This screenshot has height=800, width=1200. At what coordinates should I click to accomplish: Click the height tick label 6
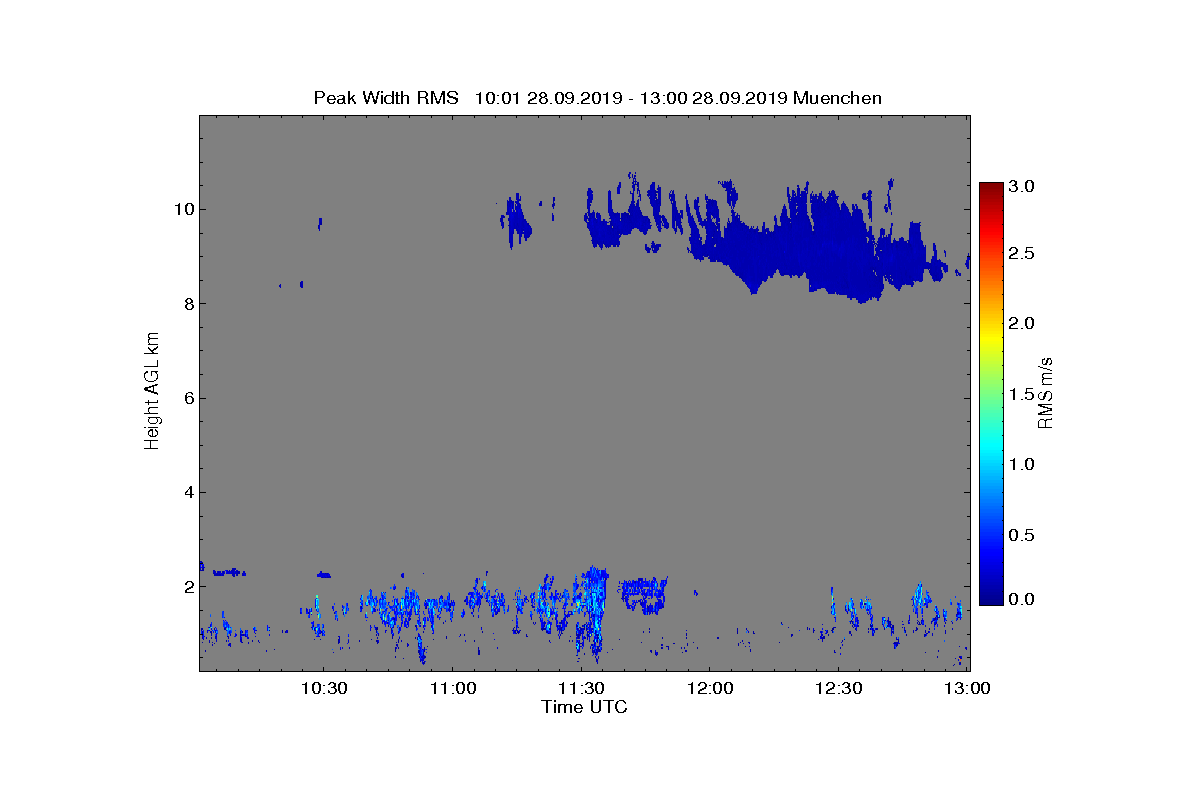coord(187,398)
